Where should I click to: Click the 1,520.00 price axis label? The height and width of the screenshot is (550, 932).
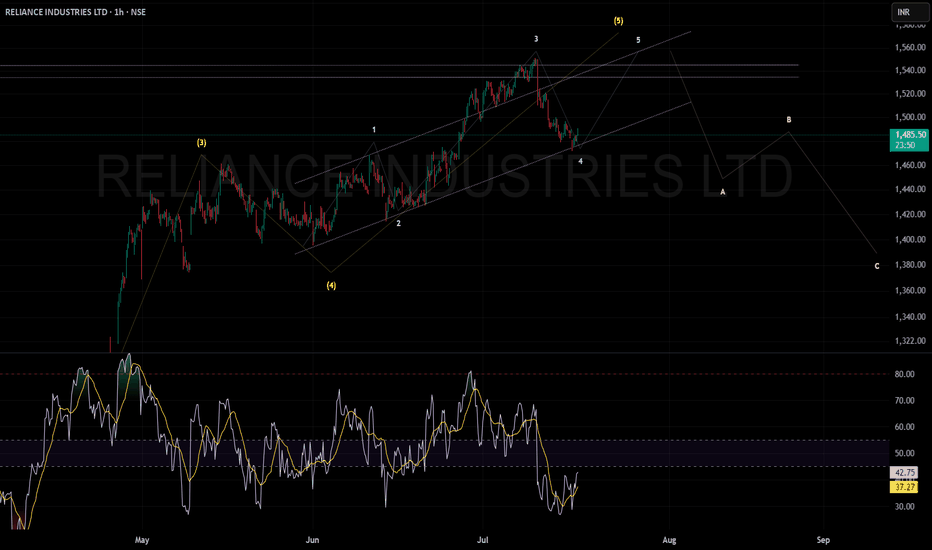click(x=910, y=93)
